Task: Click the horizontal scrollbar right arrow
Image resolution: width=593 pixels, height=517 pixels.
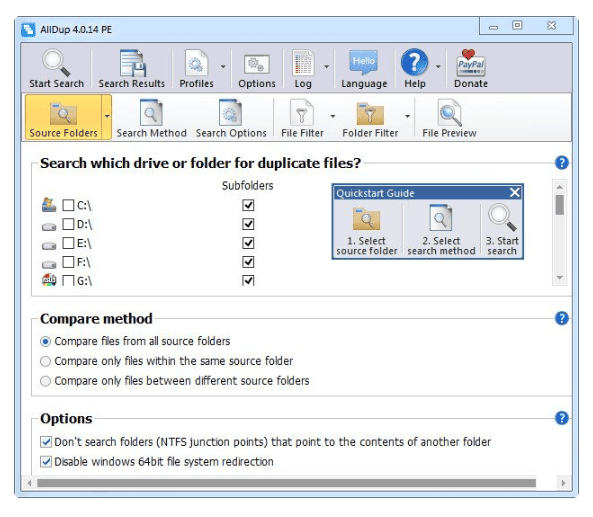Action: pyautogui.click(x=564, y=483)
